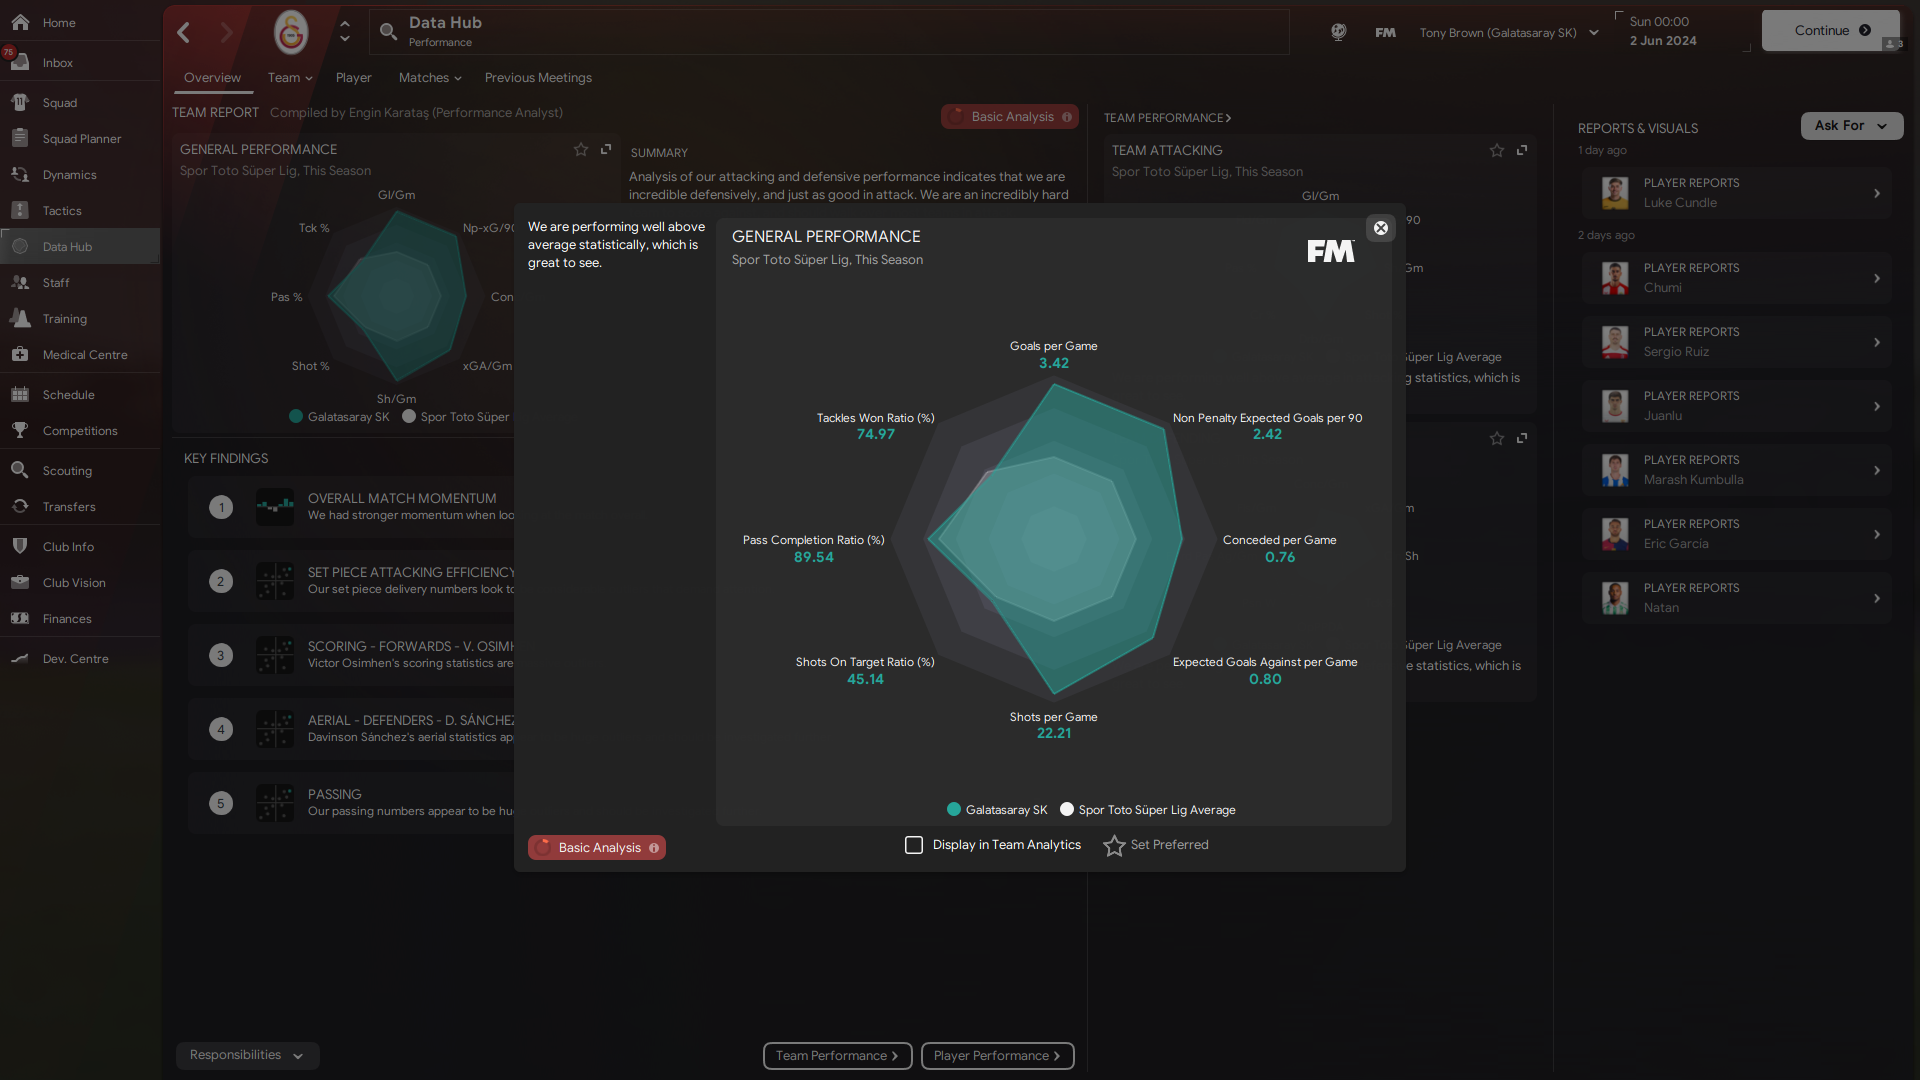Enable Display in Team Analytics checkbox
1920x1080 pixels.
[914, 845]
